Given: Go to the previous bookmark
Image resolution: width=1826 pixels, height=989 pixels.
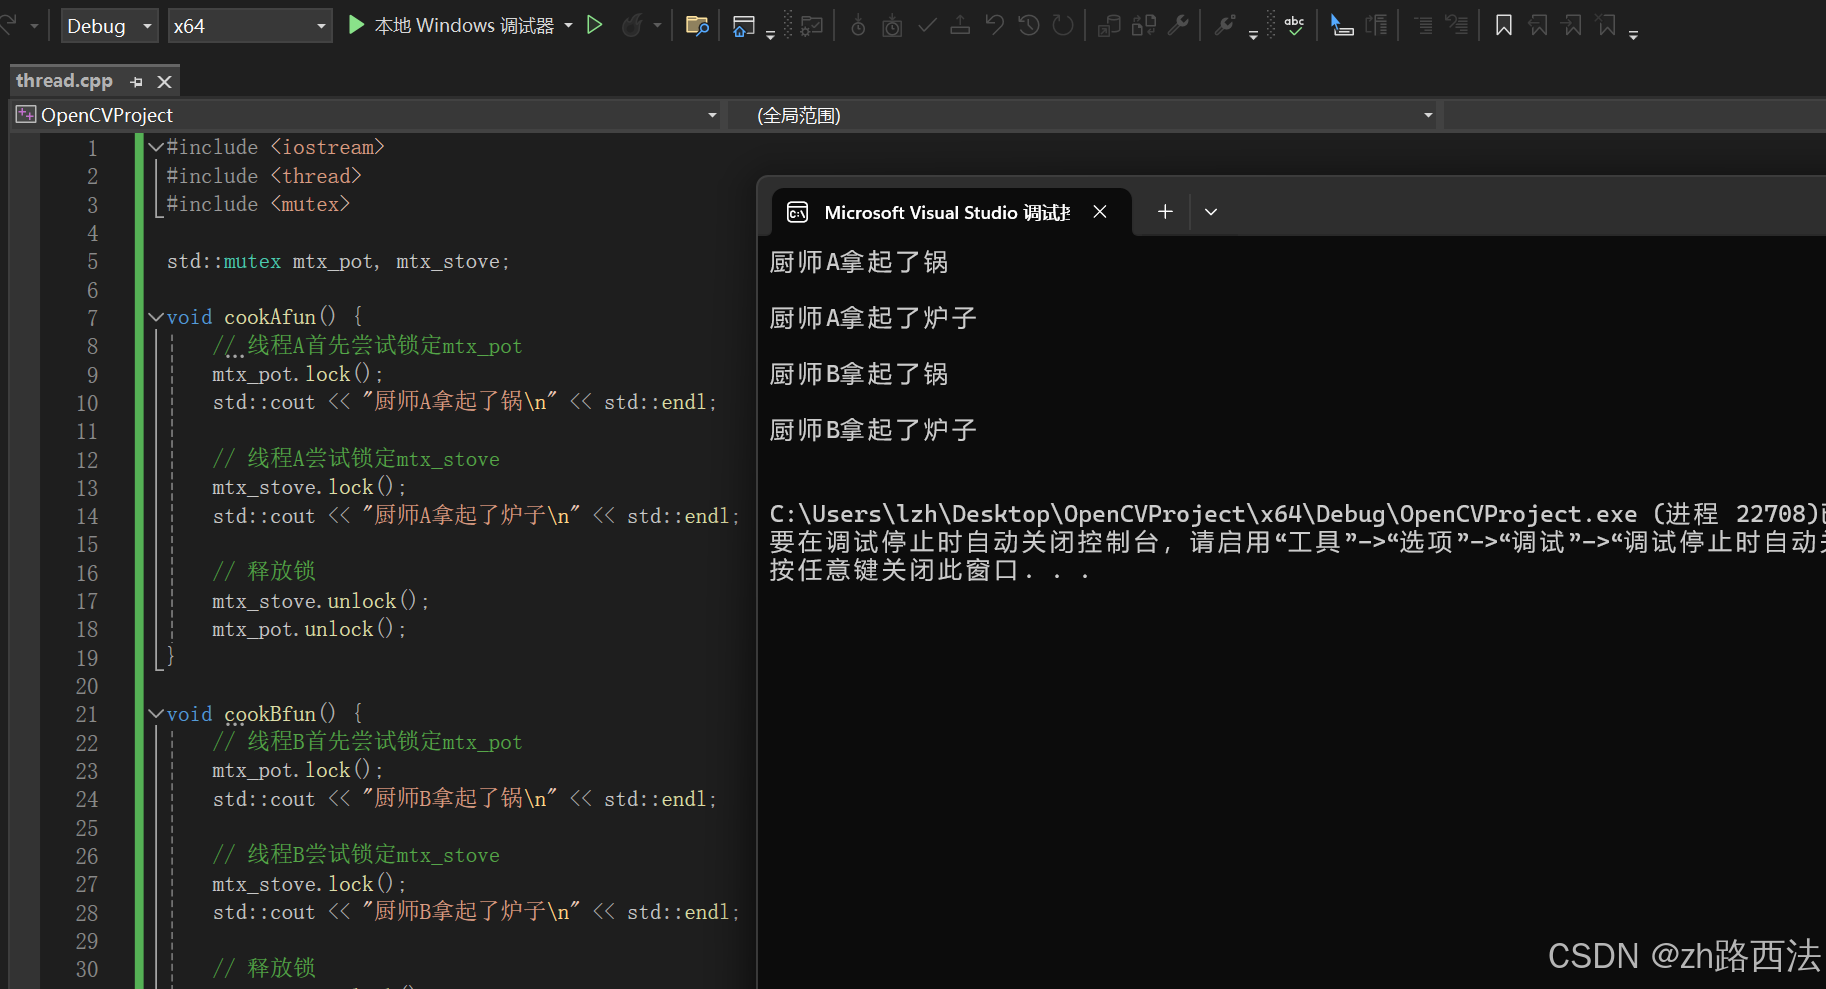Looking at the screenshot, I should tap(1538, 25).
